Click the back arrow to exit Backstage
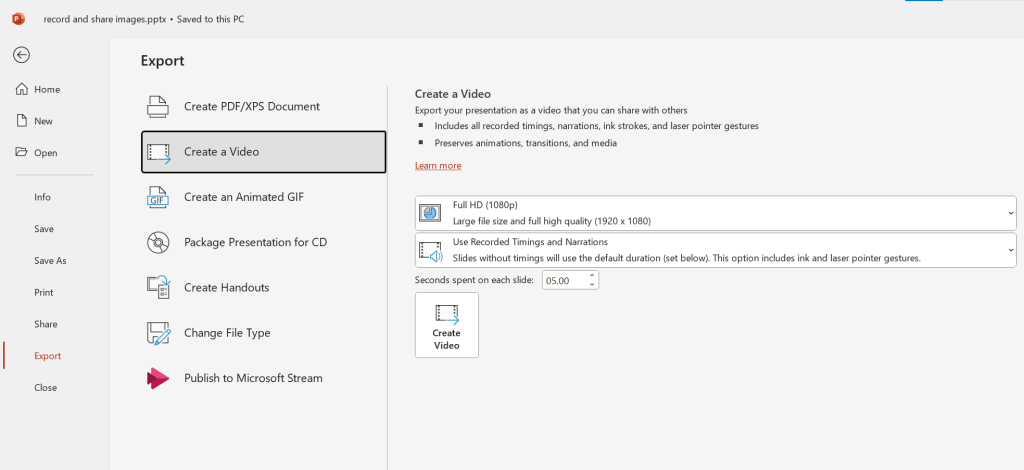Screen dimensions: 1024x470 pyautogui.click(x=22, y=55)
